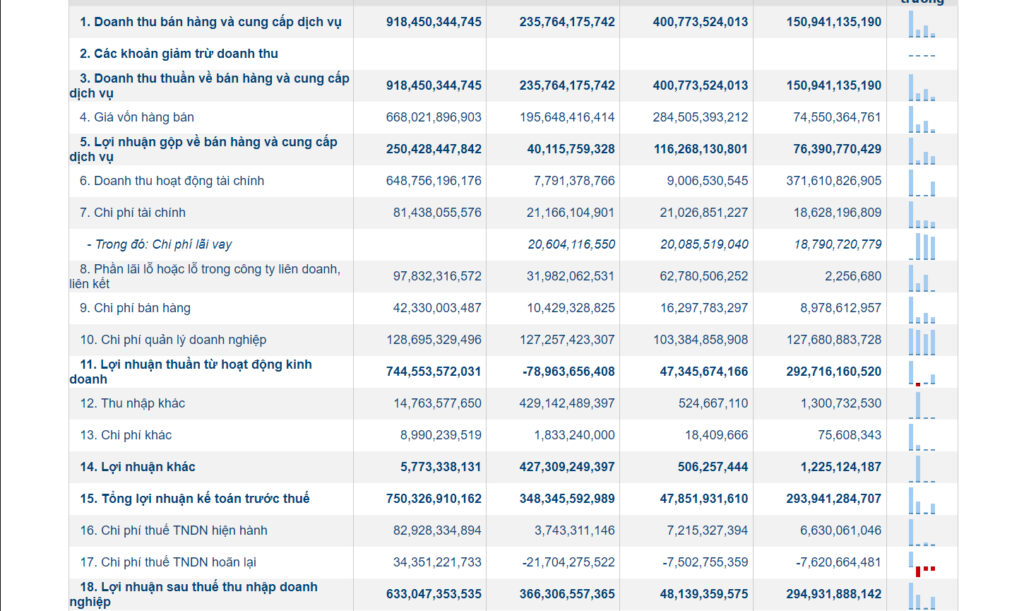View sparkline for Tổng lợi nhuận kế toán trước thuế
1024x611 pixels.
coord(921,501)
